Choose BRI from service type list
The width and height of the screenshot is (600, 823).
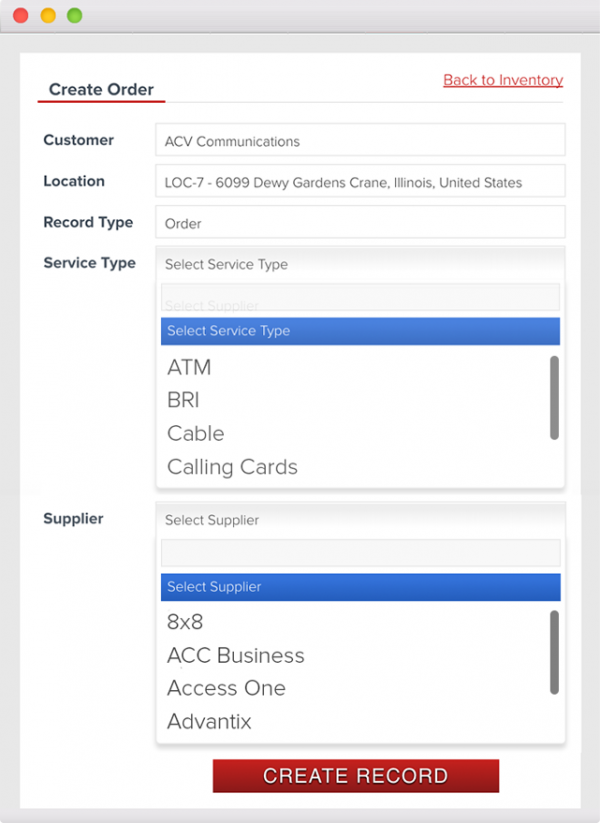[183, 400]
